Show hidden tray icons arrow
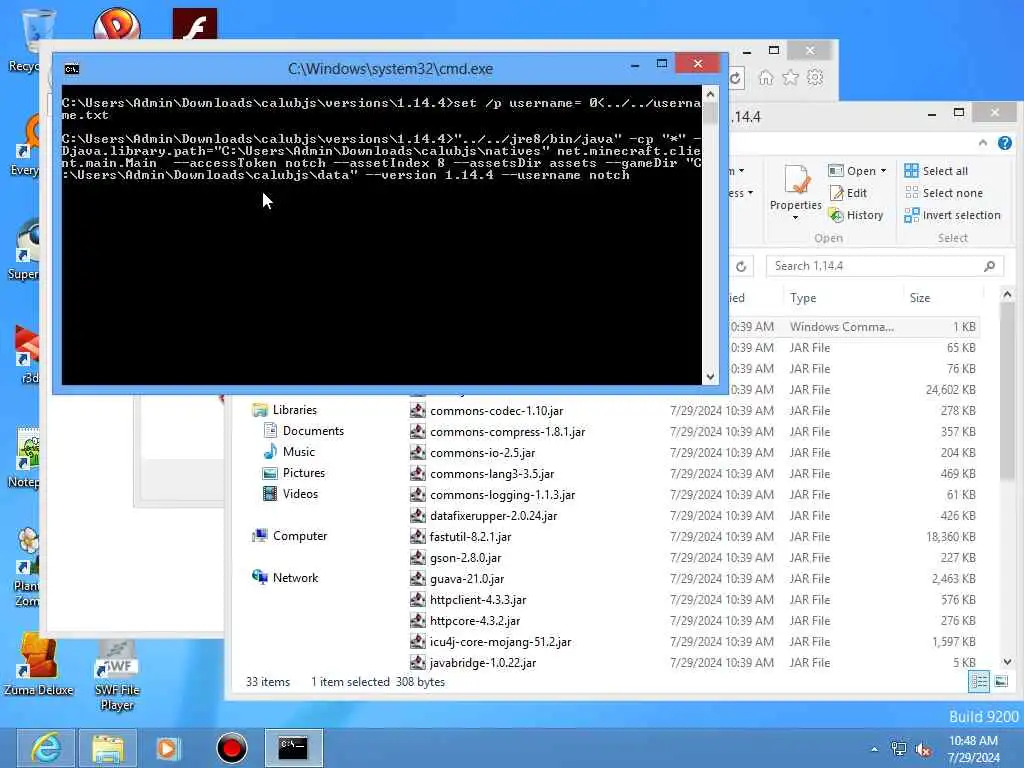This screenshot has width=1024, height=768. [874, 750]
